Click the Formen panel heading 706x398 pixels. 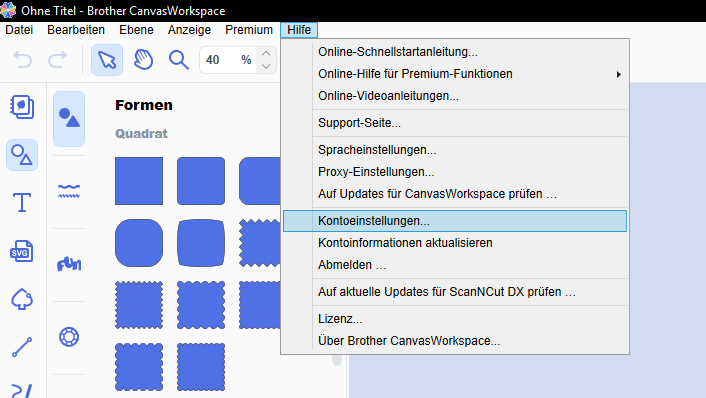[144, 105]
